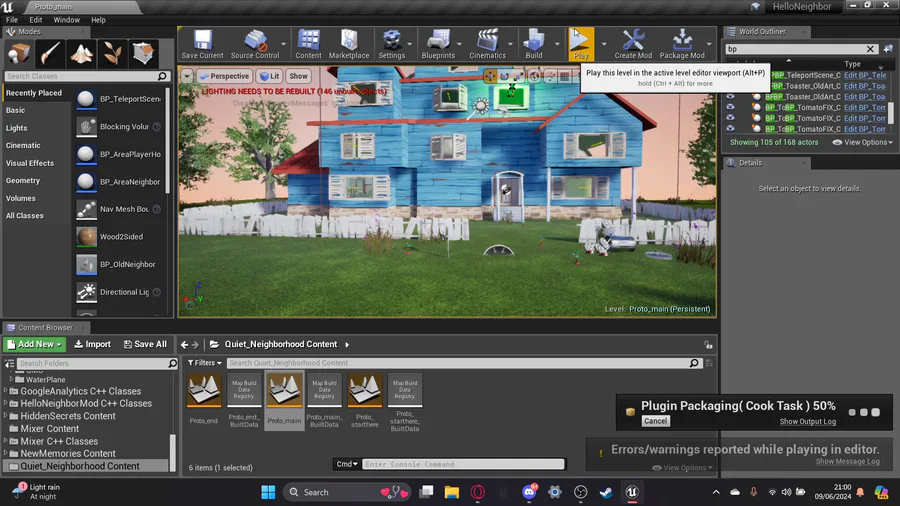Open the File menu
Screen dimensions: 900x506
[11, 20]
